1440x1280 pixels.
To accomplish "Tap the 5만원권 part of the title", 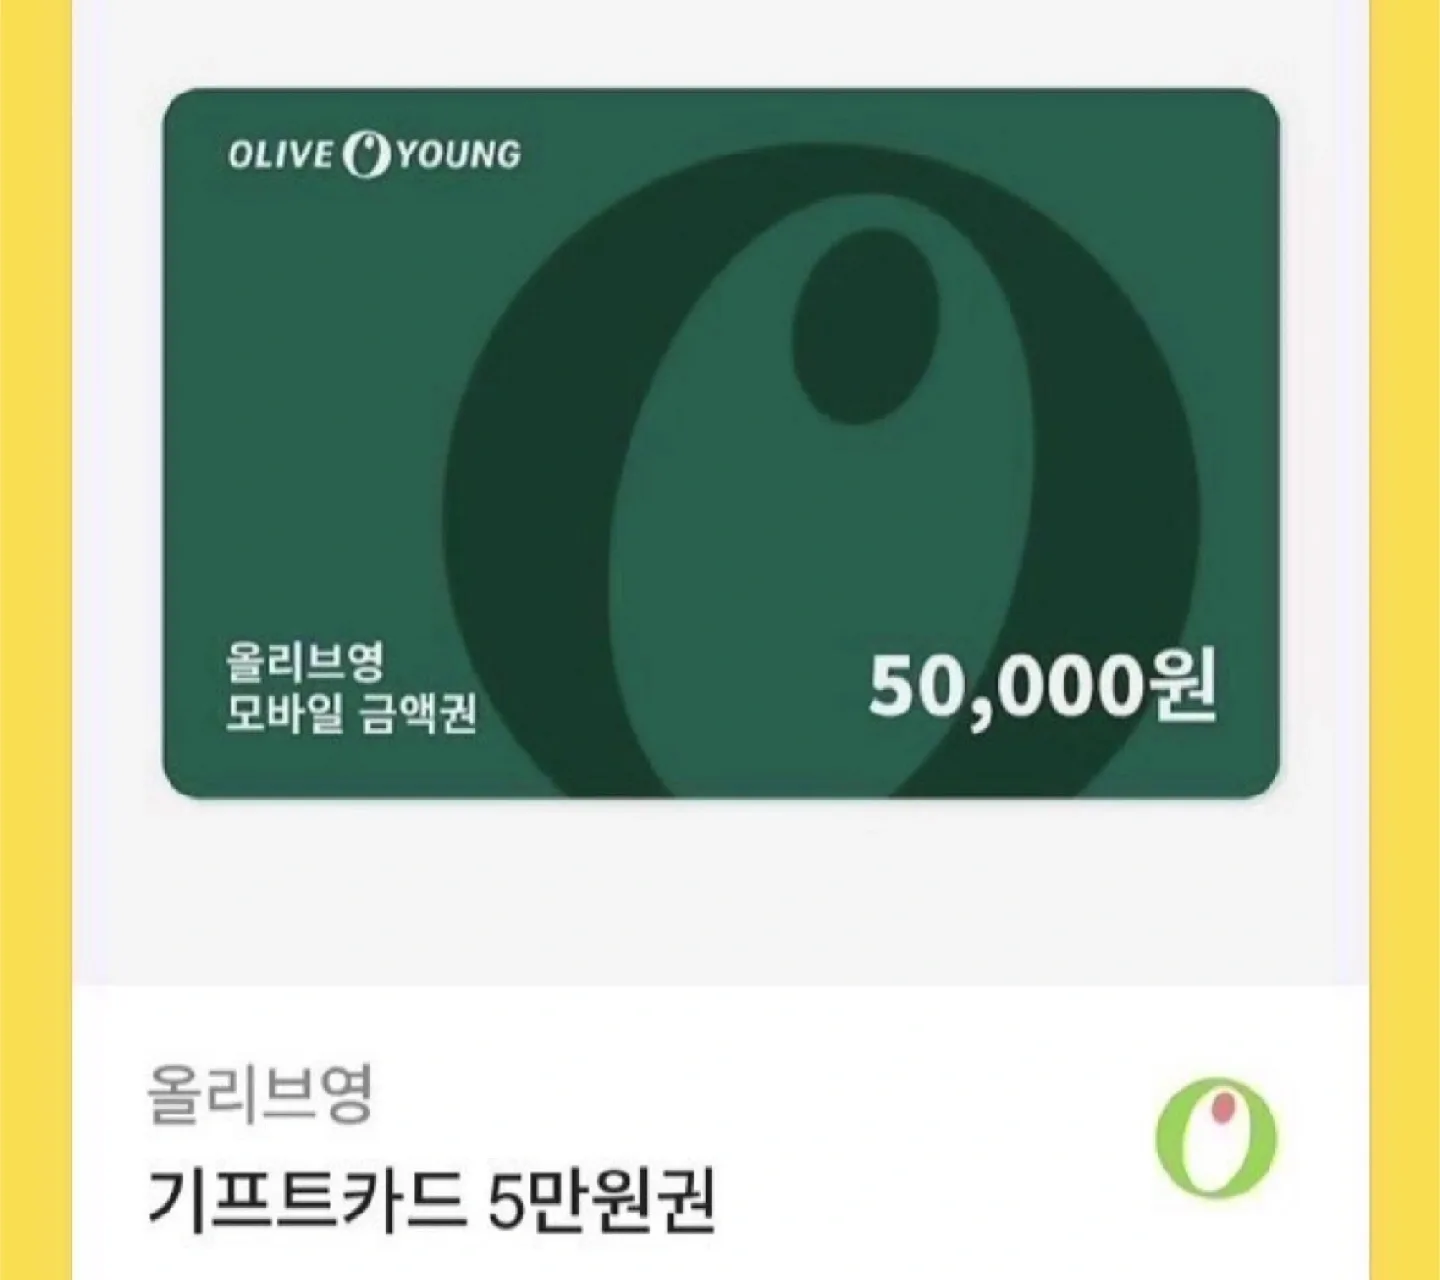I will click(x=602, y=1199).
